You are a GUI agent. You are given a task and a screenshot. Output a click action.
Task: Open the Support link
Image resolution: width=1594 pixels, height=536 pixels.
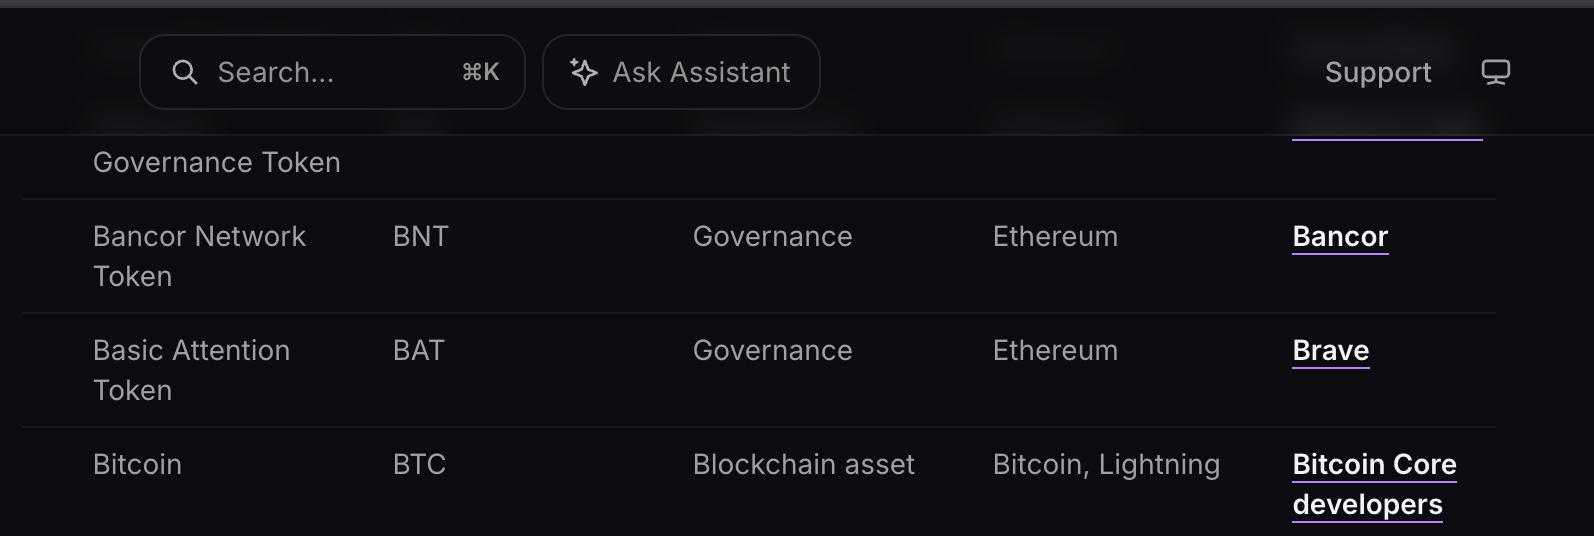(1378, 72)
